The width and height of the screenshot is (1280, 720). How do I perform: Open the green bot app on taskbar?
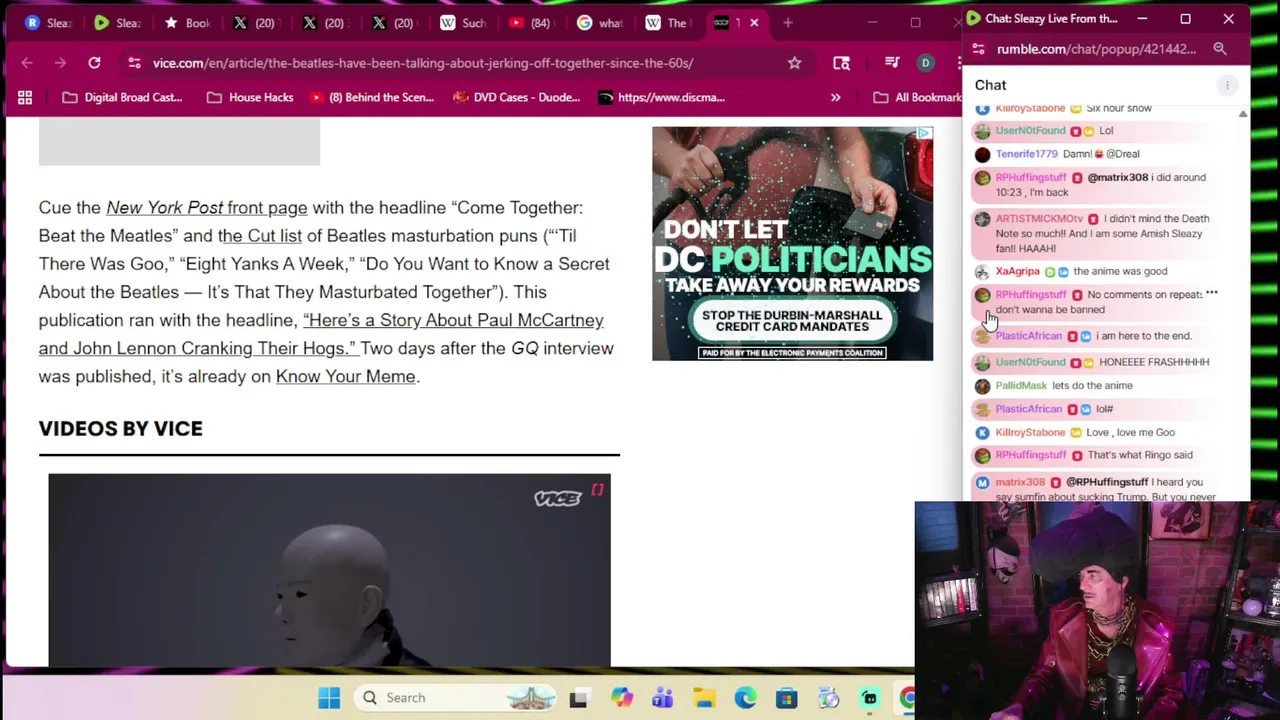click(x=870, y=698)
